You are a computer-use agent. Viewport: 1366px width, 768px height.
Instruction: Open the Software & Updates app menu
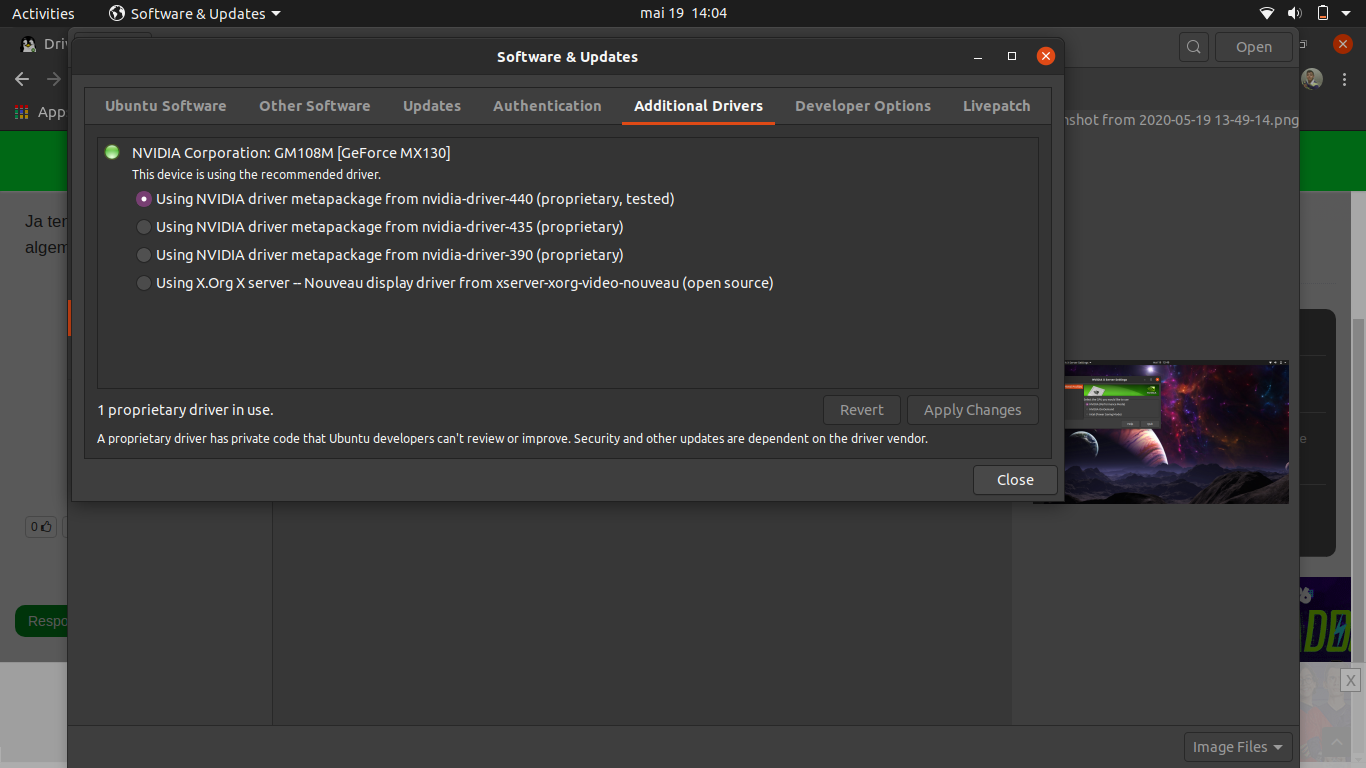(x=195, y=13)
